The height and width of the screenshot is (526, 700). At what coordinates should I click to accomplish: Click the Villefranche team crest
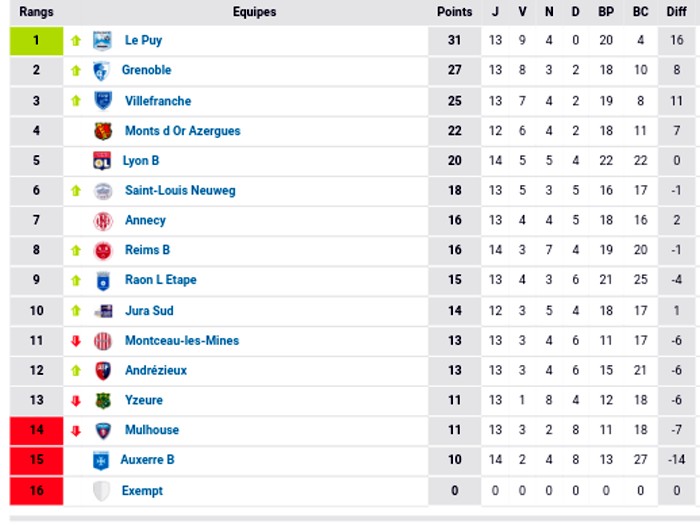(x=102, y=101)
